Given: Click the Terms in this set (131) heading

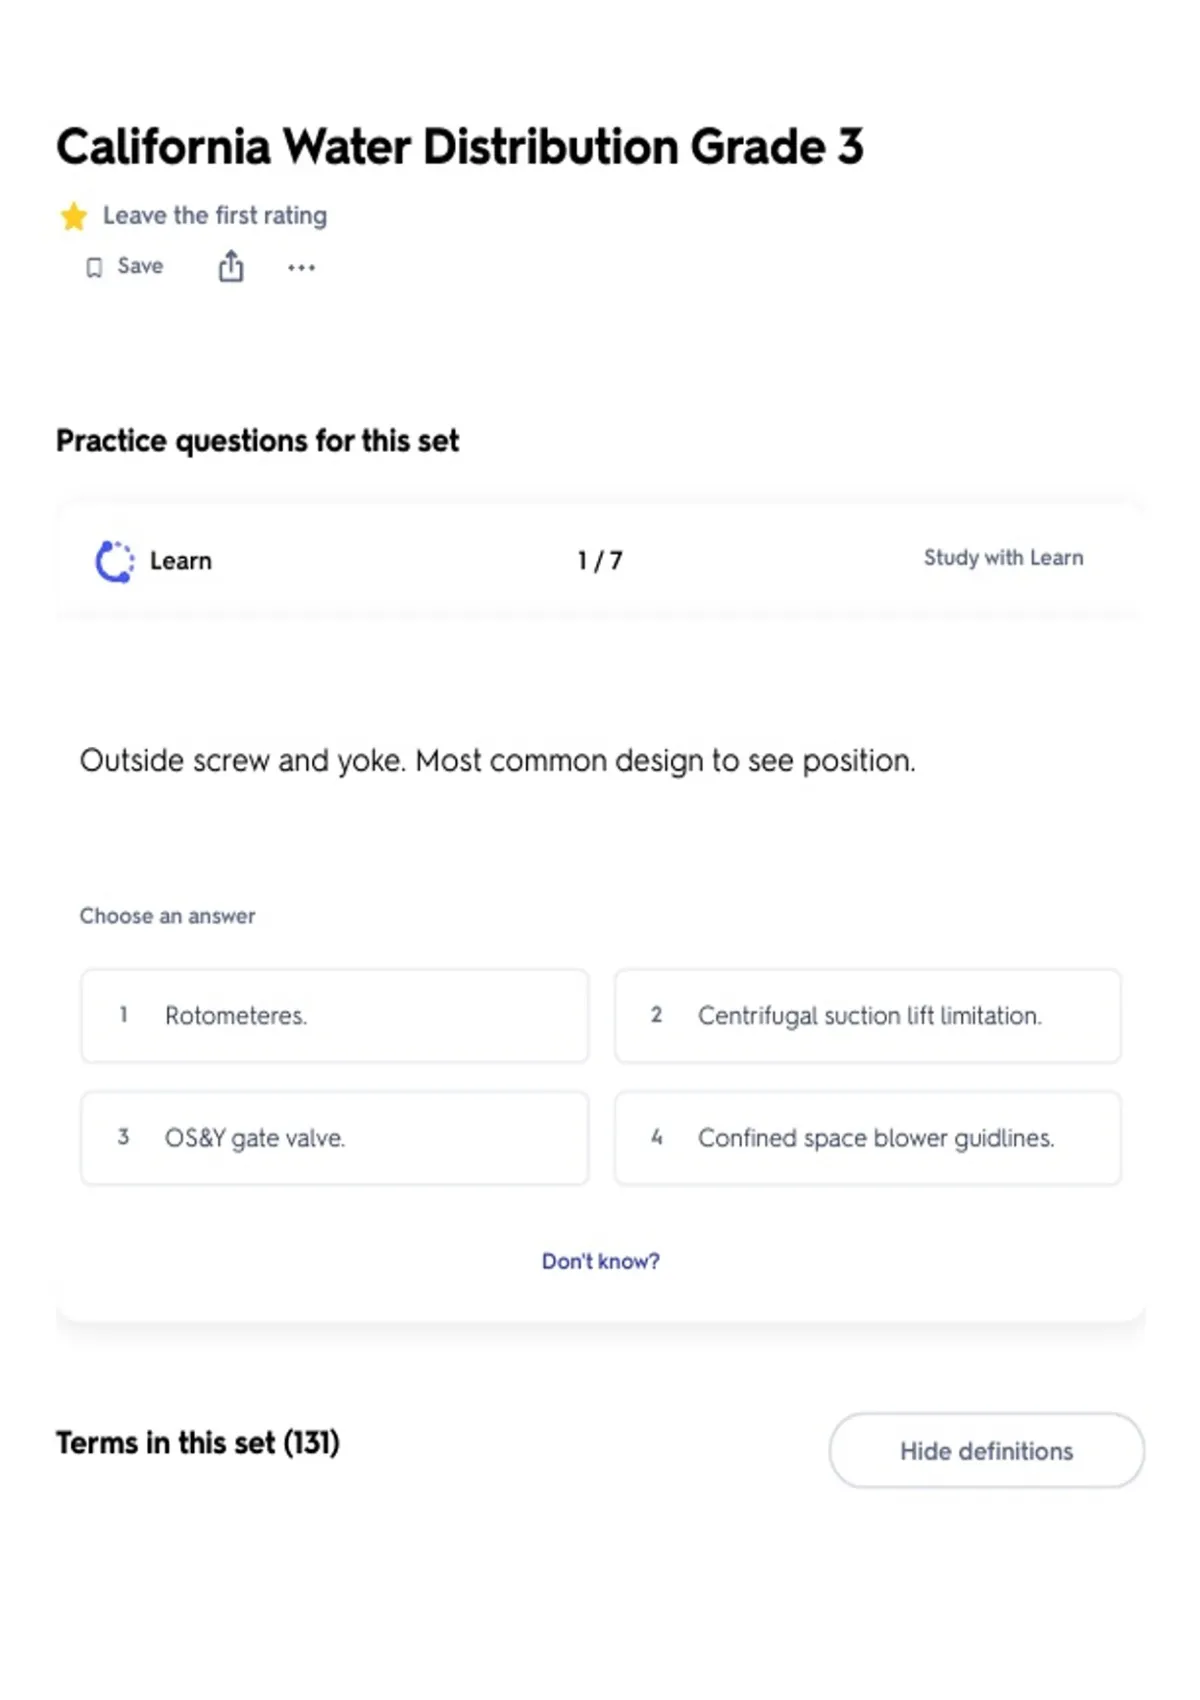Looking at the screenshot, I should [198, 1443].
